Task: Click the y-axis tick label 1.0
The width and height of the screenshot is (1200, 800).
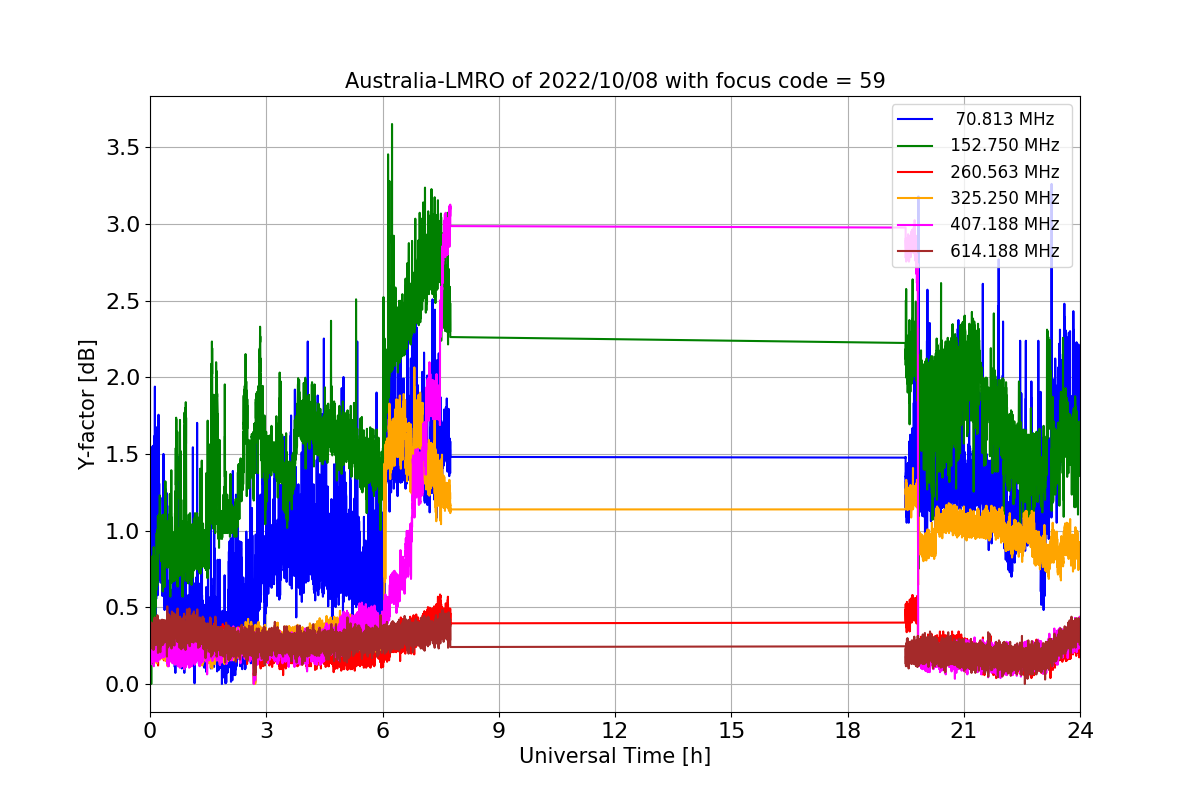Action: tap(124, 531)
